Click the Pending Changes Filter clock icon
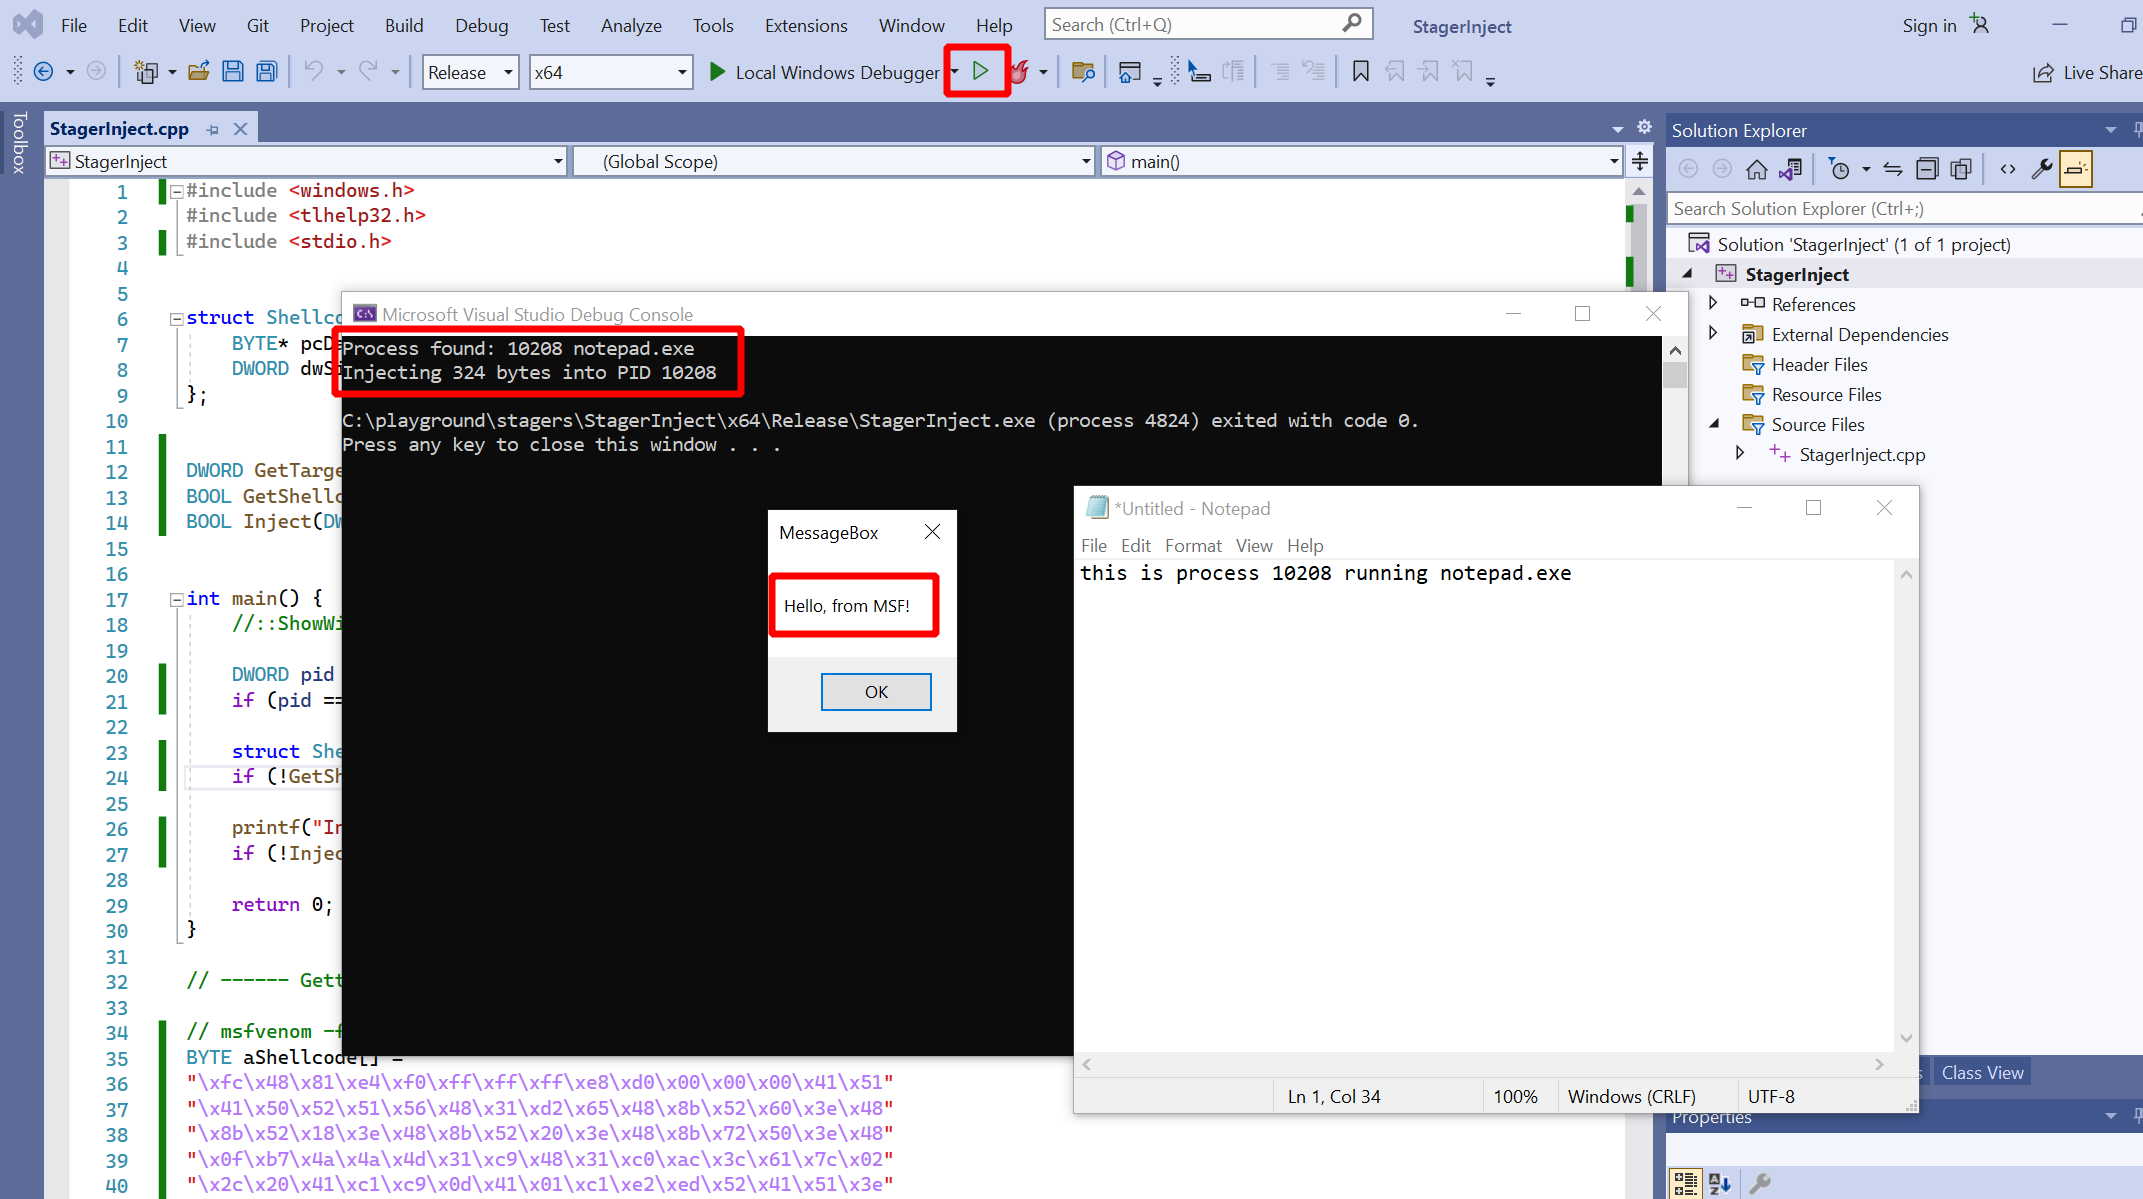Viewport: 2143px width, 1199px height. pyautogui.click(x=1838, y=169)
